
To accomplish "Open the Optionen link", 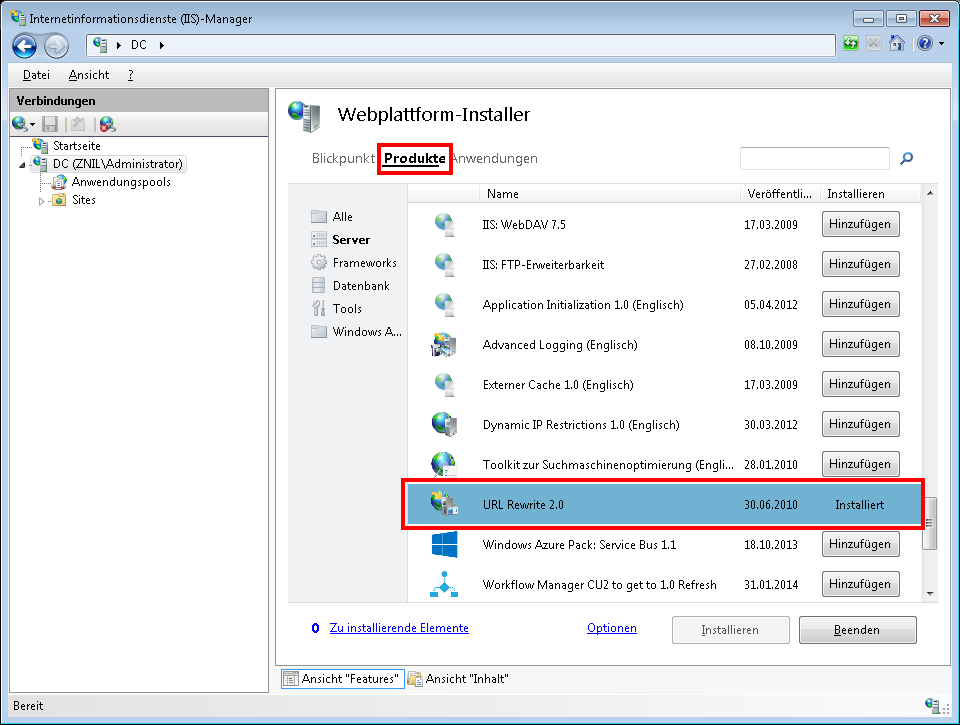I will click(612, 628).
